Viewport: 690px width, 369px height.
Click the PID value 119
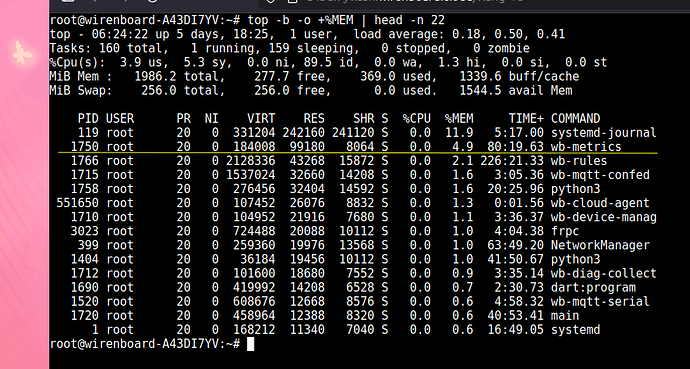(x=89, y=133)
